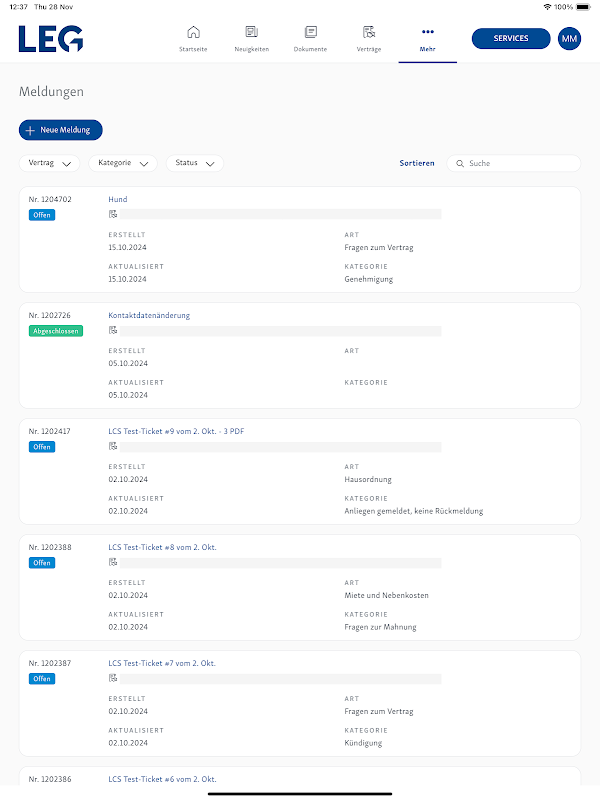Click ticket number Nr. 1202726
The height and width of the screenshot is (800, 600).
click(50, 315)
